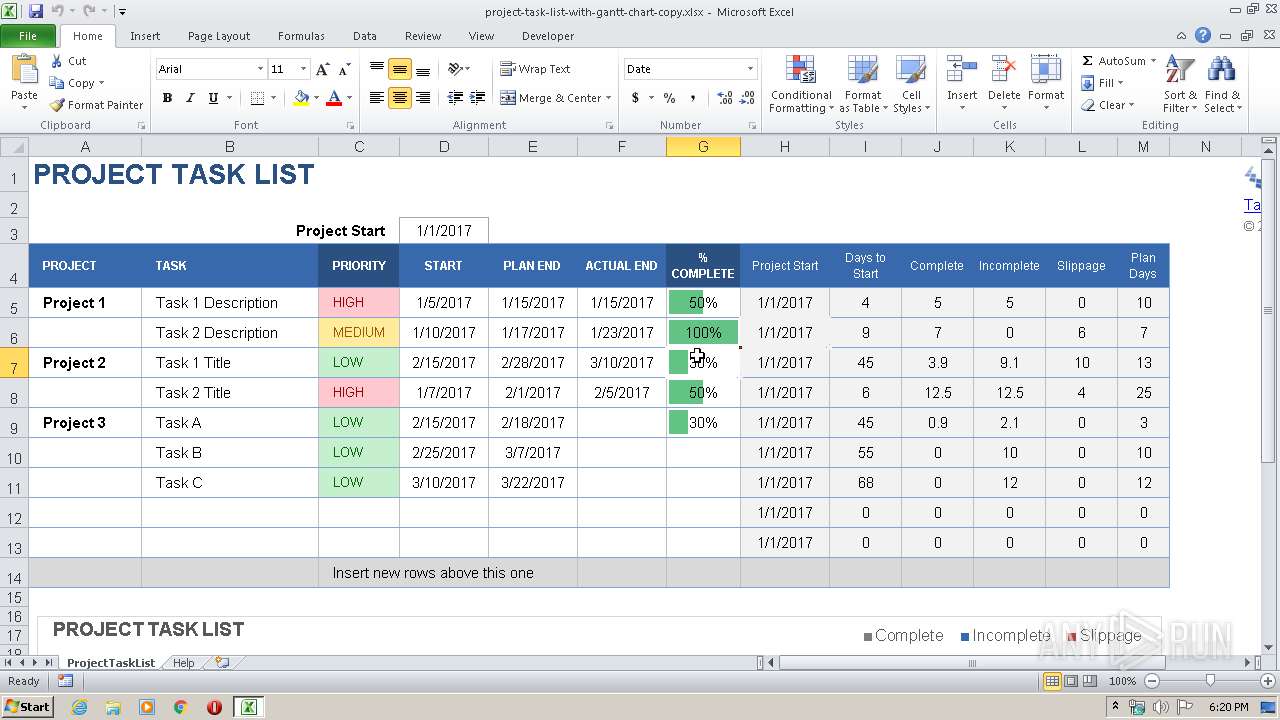The image size is (1280, 720).
Task: Switch to the Formulas tab
Action: click(301, 36)
